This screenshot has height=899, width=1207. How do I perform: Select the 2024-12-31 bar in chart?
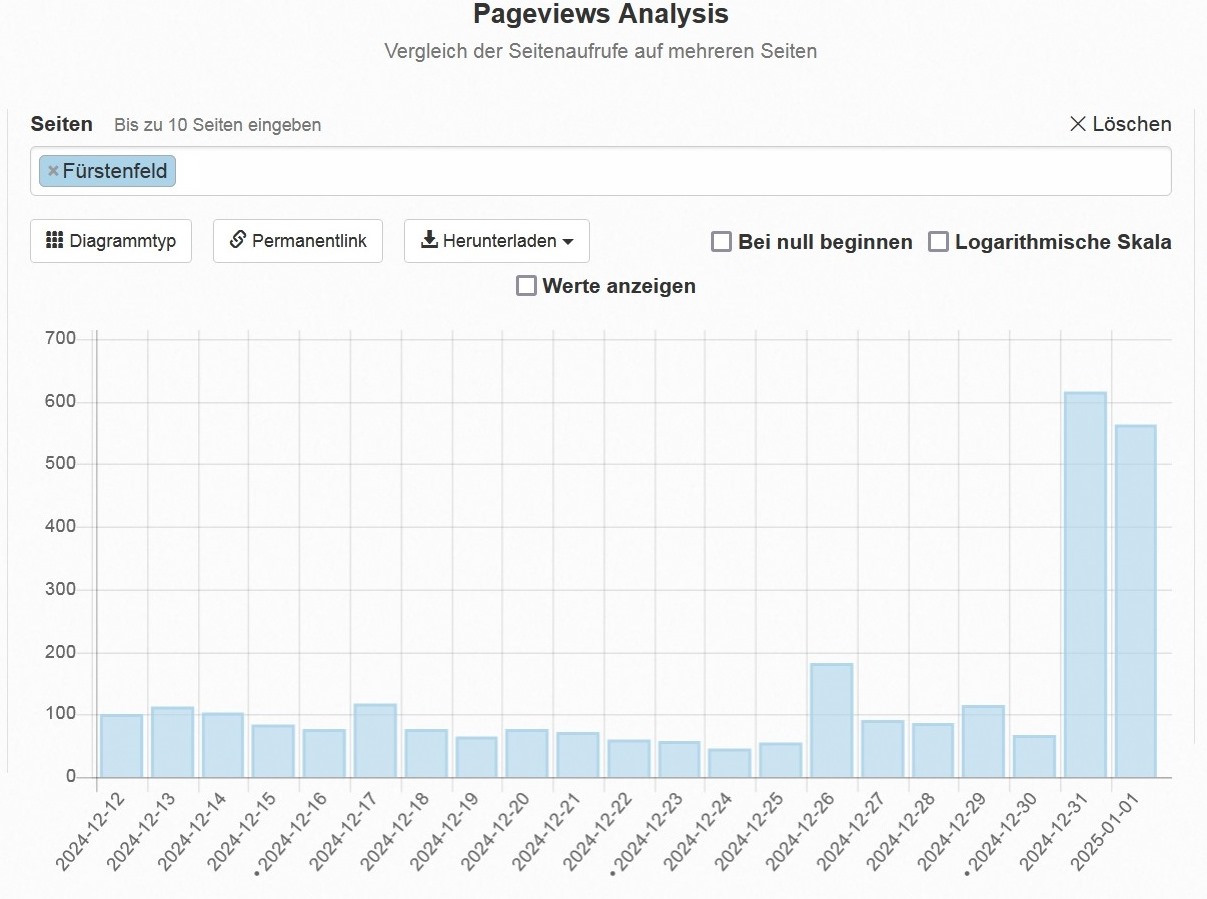pyautogui.click(x=1085, y=585)
